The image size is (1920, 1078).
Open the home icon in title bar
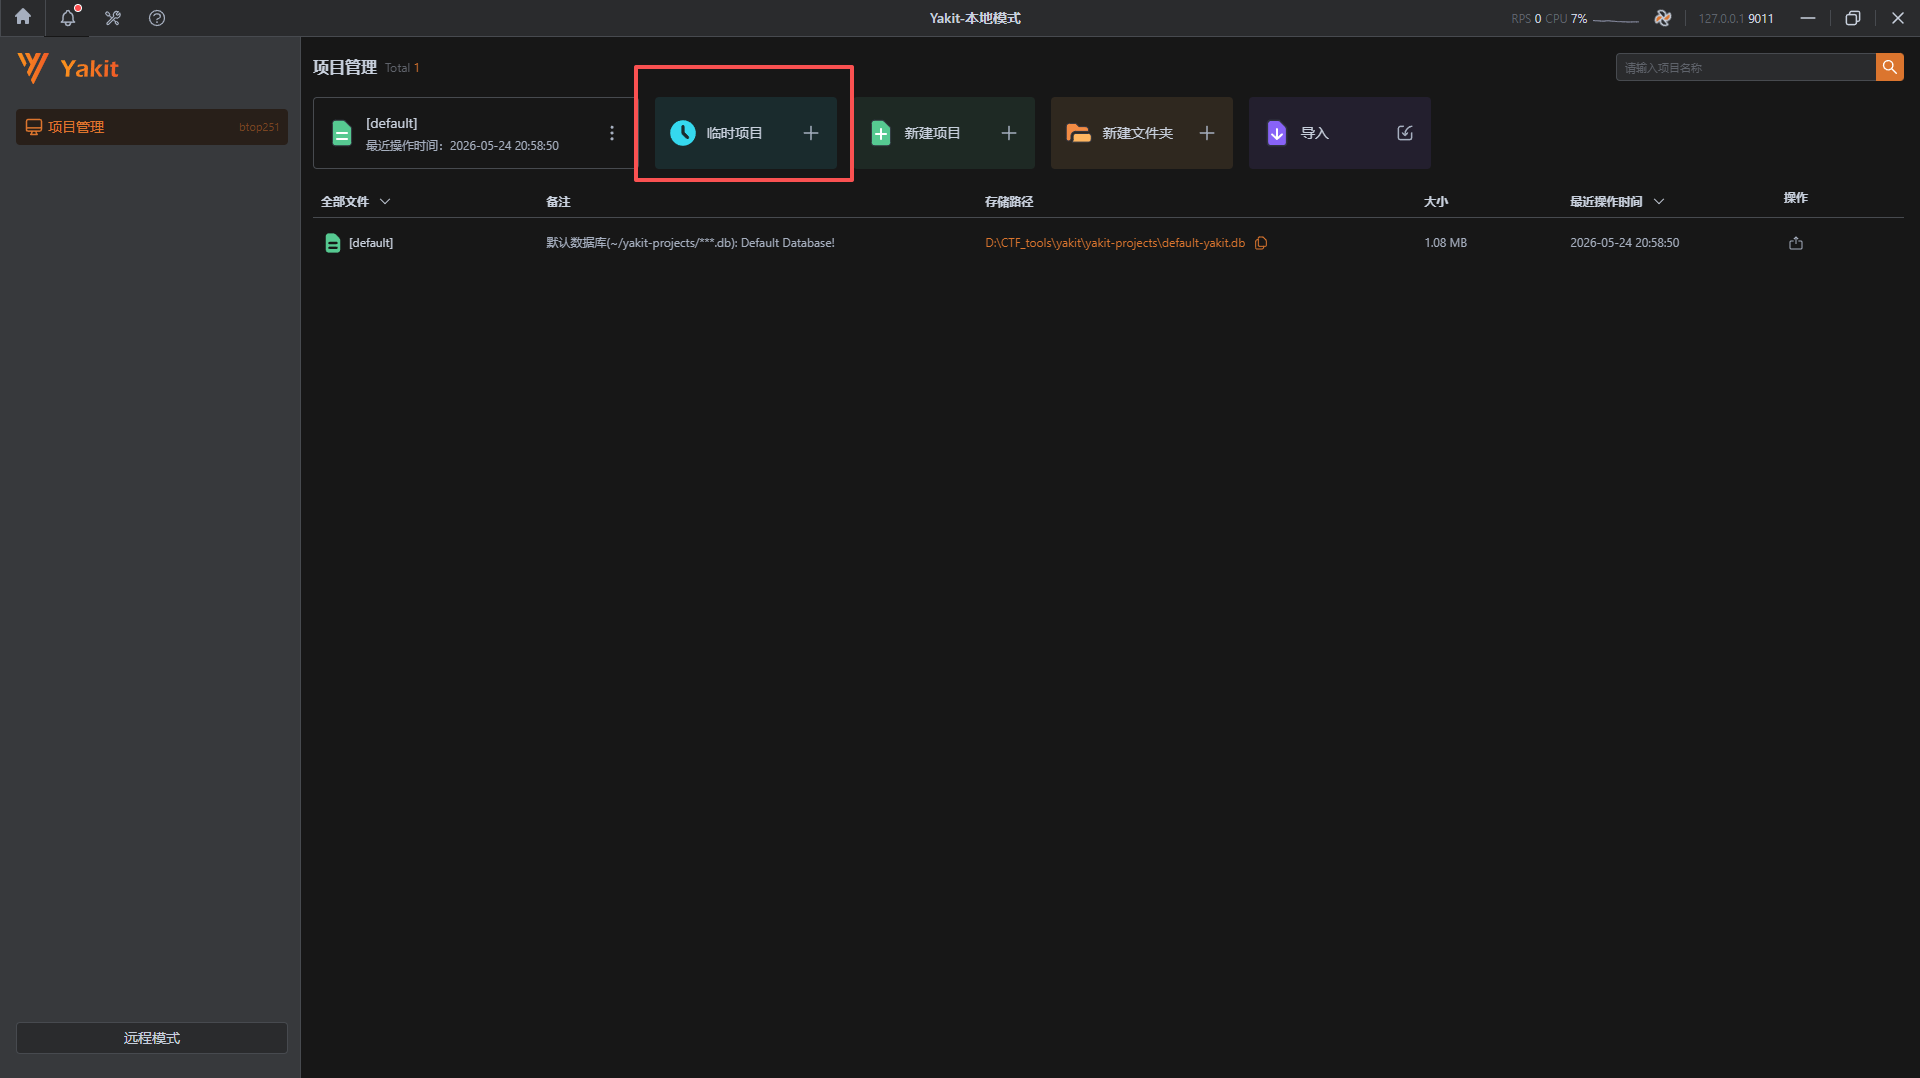point(23,17)
